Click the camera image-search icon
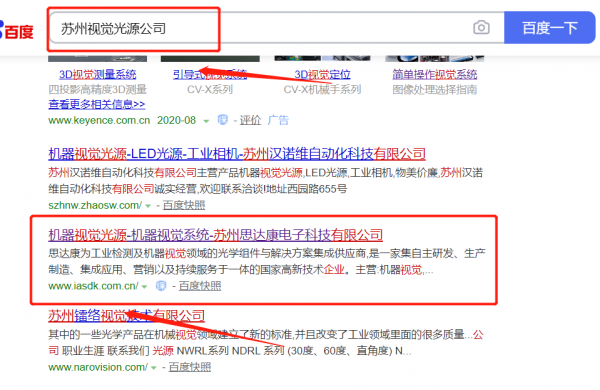Viewport: 600px width, 390px height. [x=481, y=28]
